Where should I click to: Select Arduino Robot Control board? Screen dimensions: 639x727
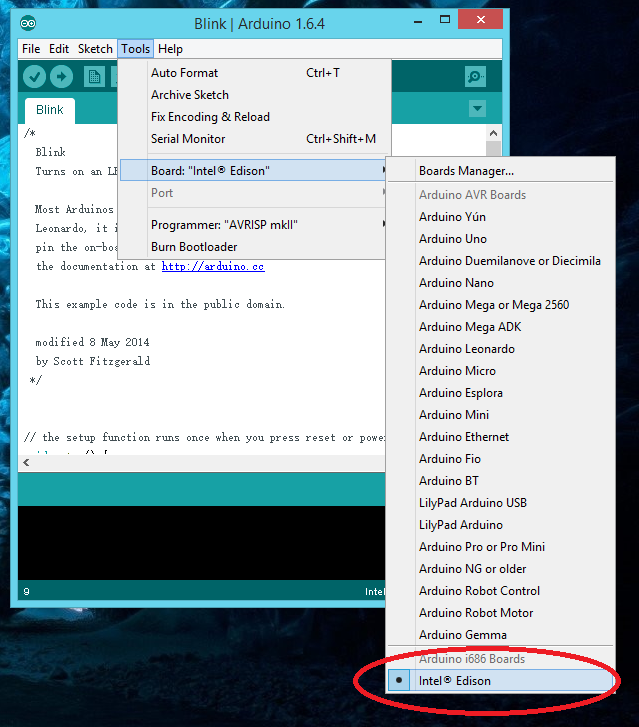click(501, 591)
